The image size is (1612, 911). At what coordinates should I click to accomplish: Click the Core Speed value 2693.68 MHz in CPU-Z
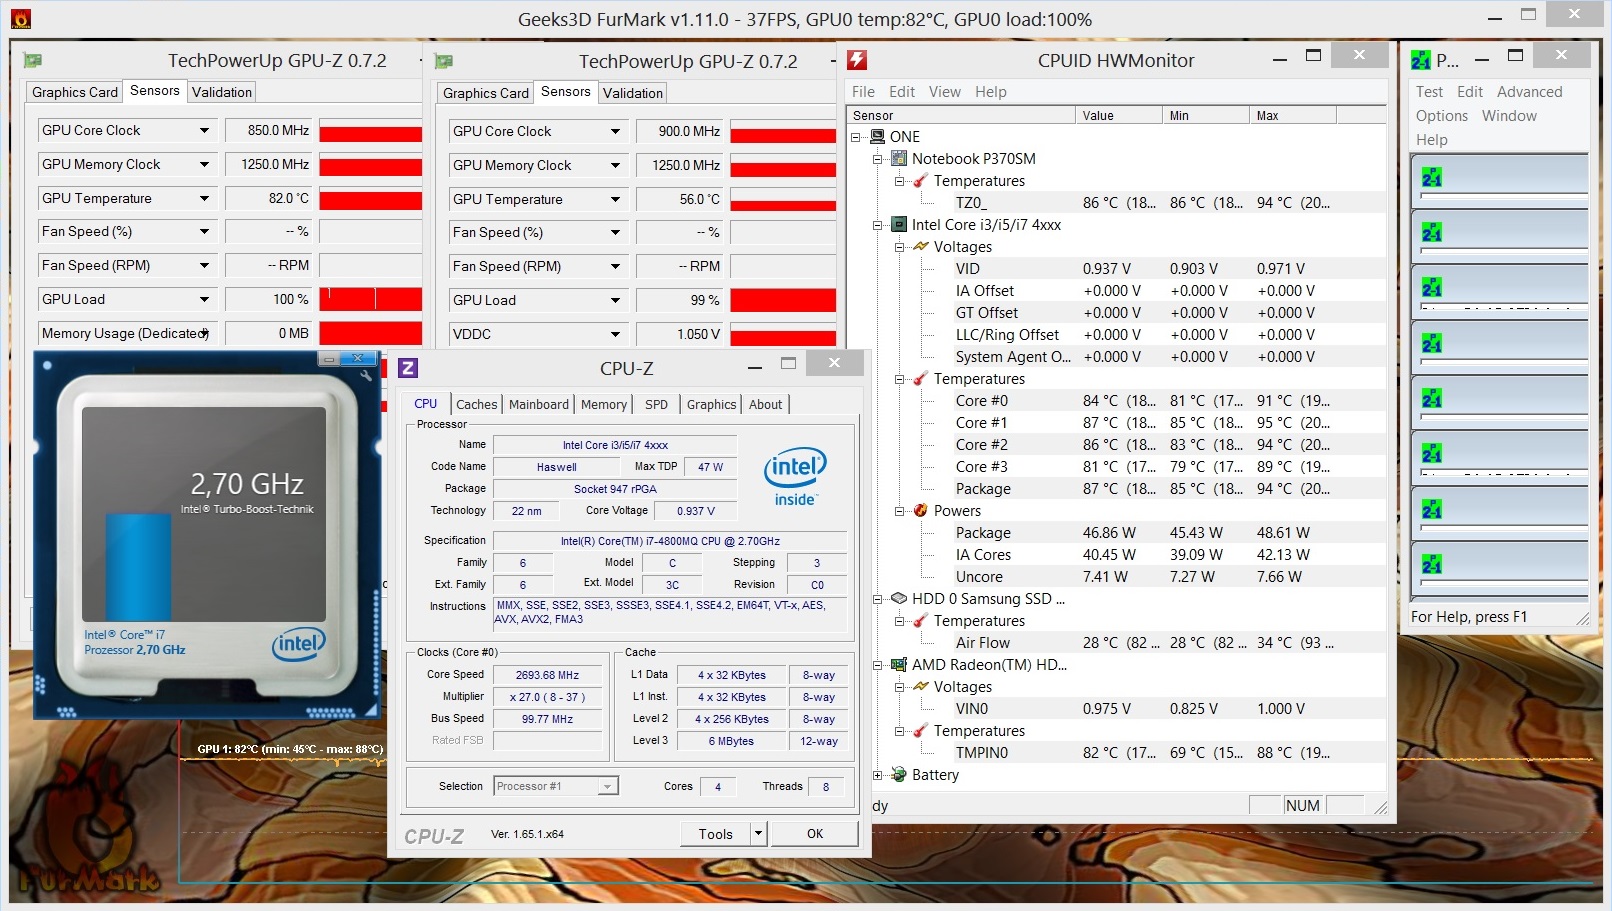pyautogui.click(x=548, y=675)
